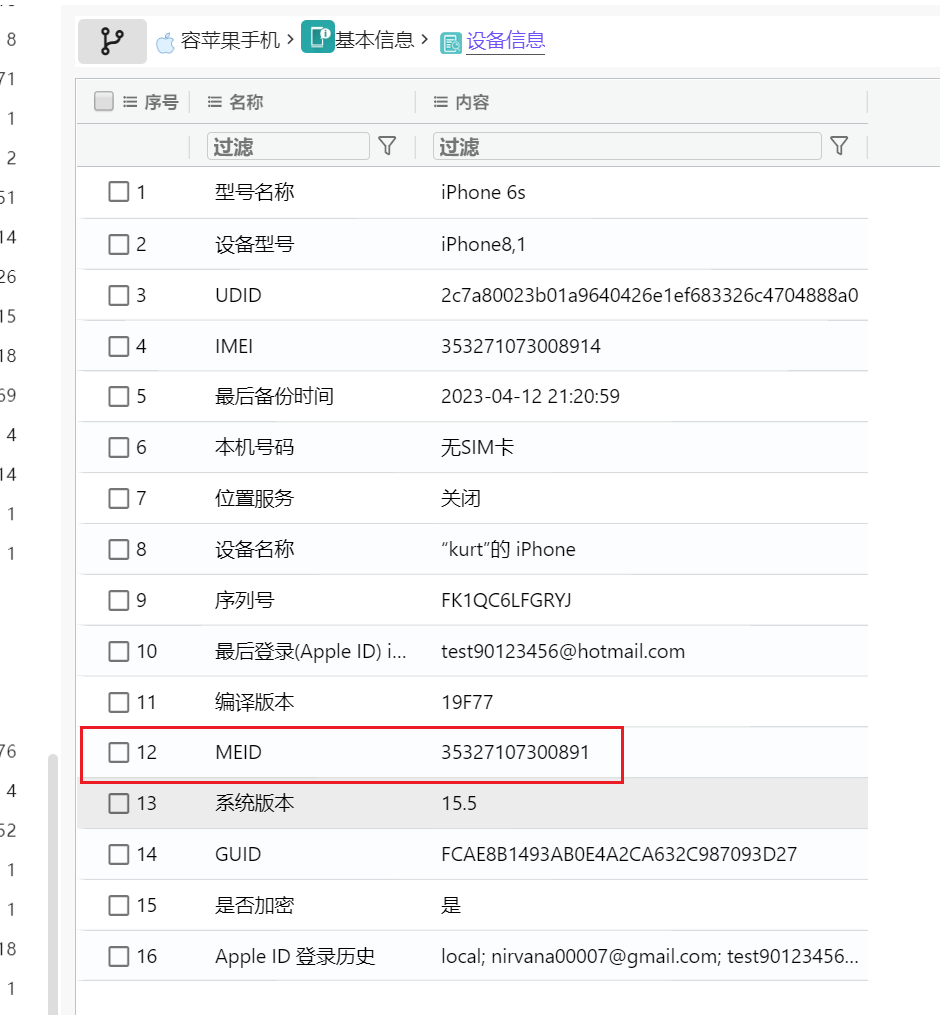Check the row 11 编译版本 checkbox
Image resolution: width=940 pixels, height=1015 pixels.
click(118, 702)
